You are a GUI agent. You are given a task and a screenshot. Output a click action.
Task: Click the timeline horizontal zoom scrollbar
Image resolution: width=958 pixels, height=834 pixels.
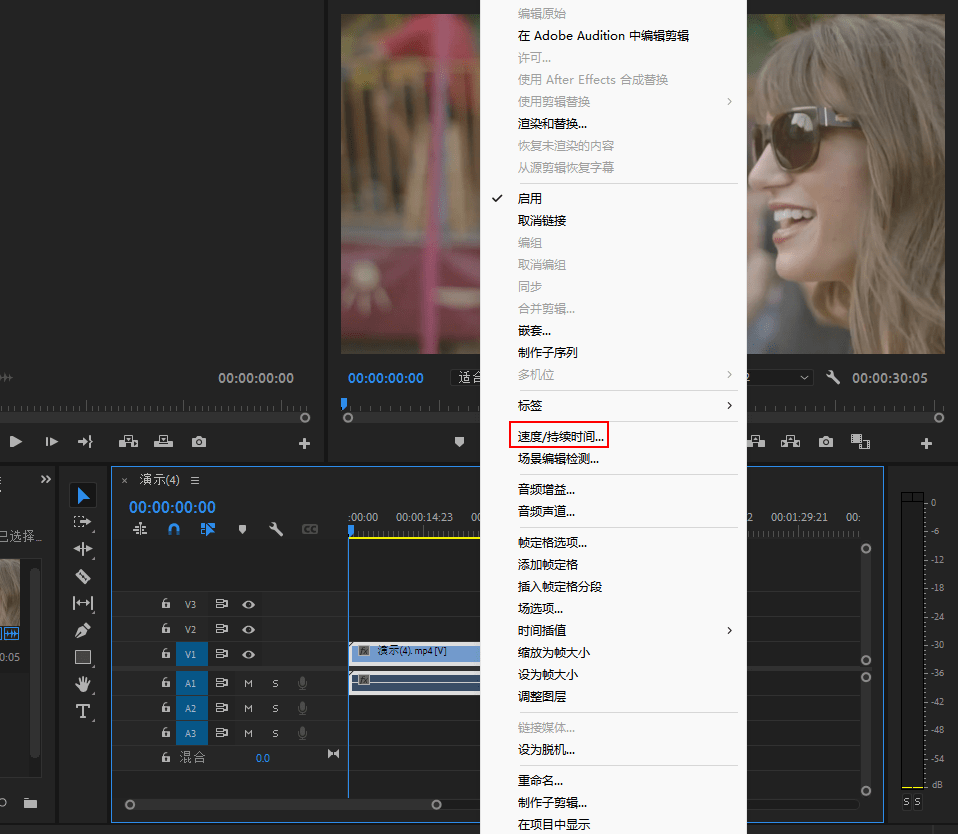(283, 805)
